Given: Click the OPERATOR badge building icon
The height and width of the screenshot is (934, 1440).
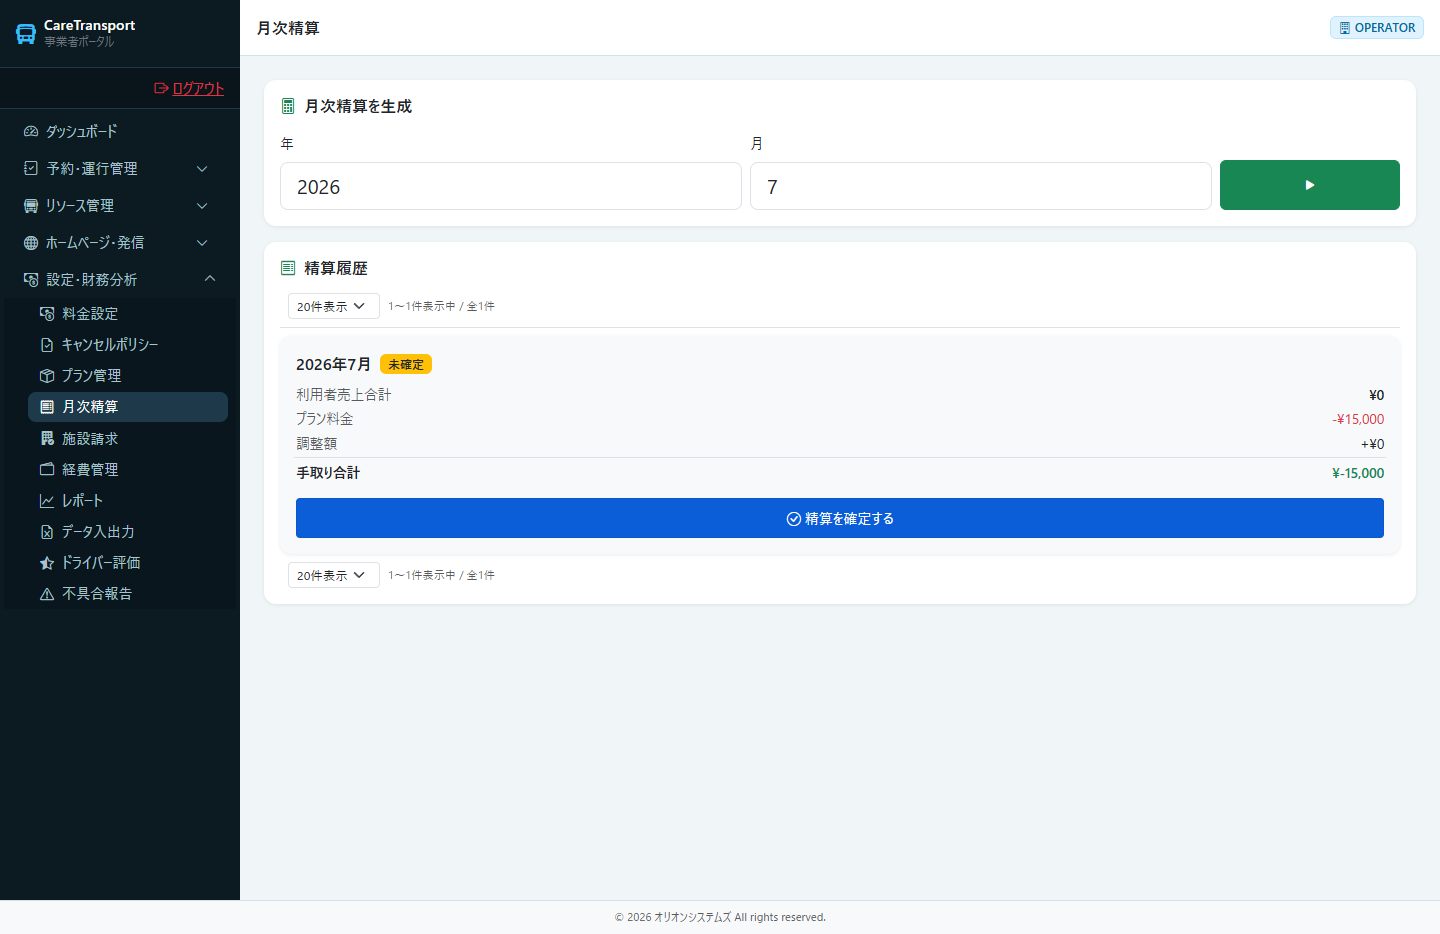Looking at the screenshot, I should pos(1345,28).
